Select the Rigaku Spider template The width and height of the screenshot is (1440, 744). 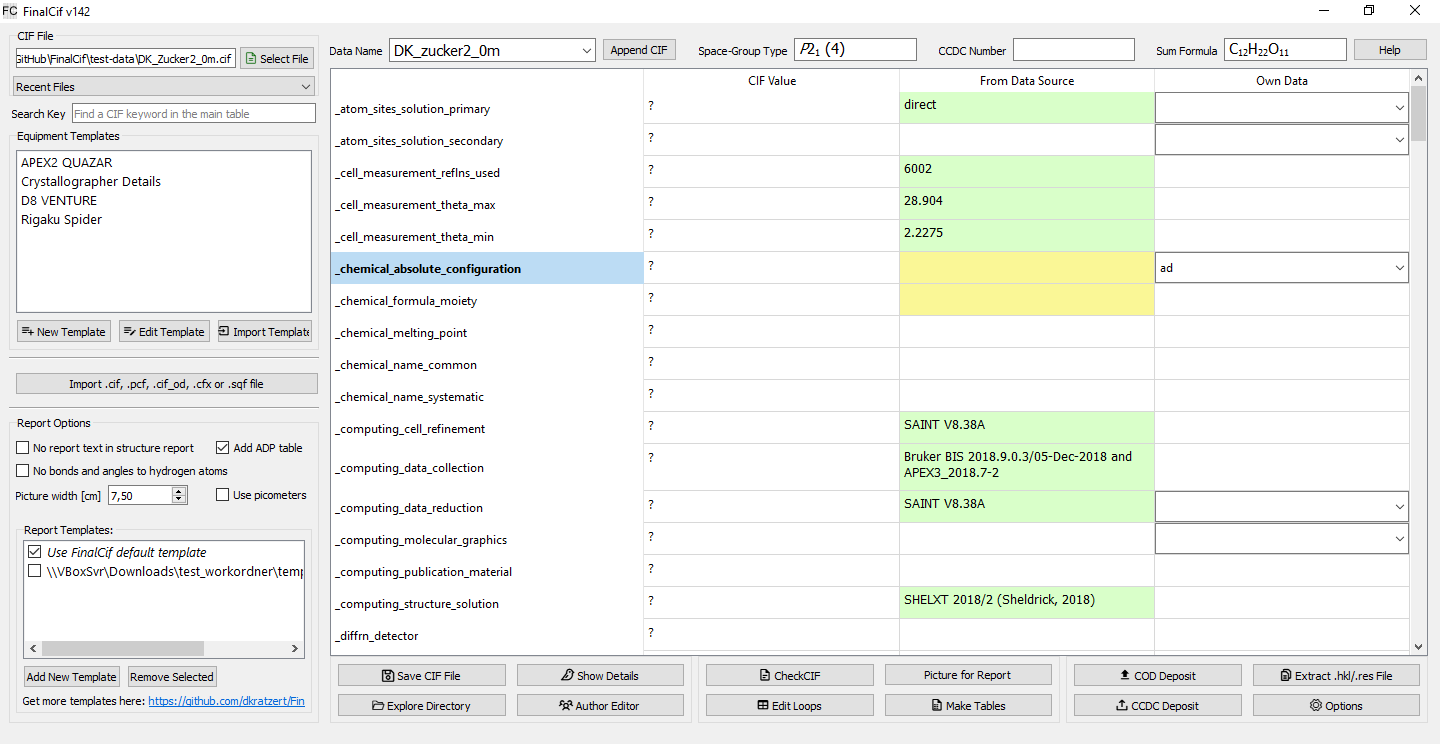point(61,220)
